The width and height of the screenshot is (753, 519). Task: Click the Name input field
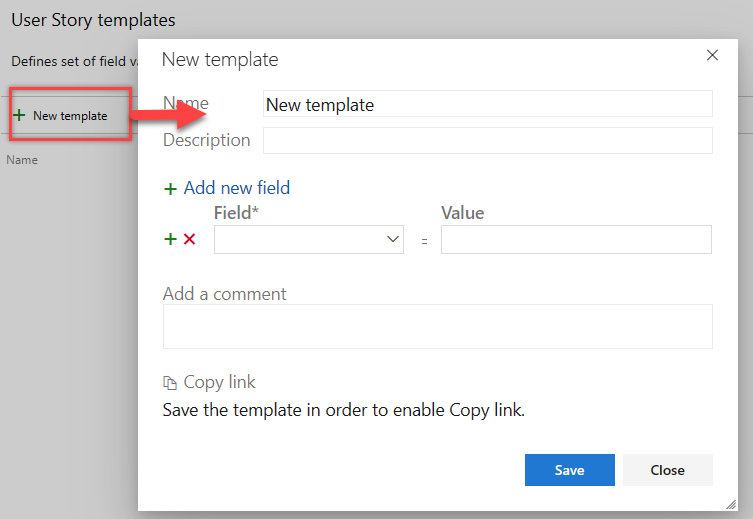click(487, 104)
